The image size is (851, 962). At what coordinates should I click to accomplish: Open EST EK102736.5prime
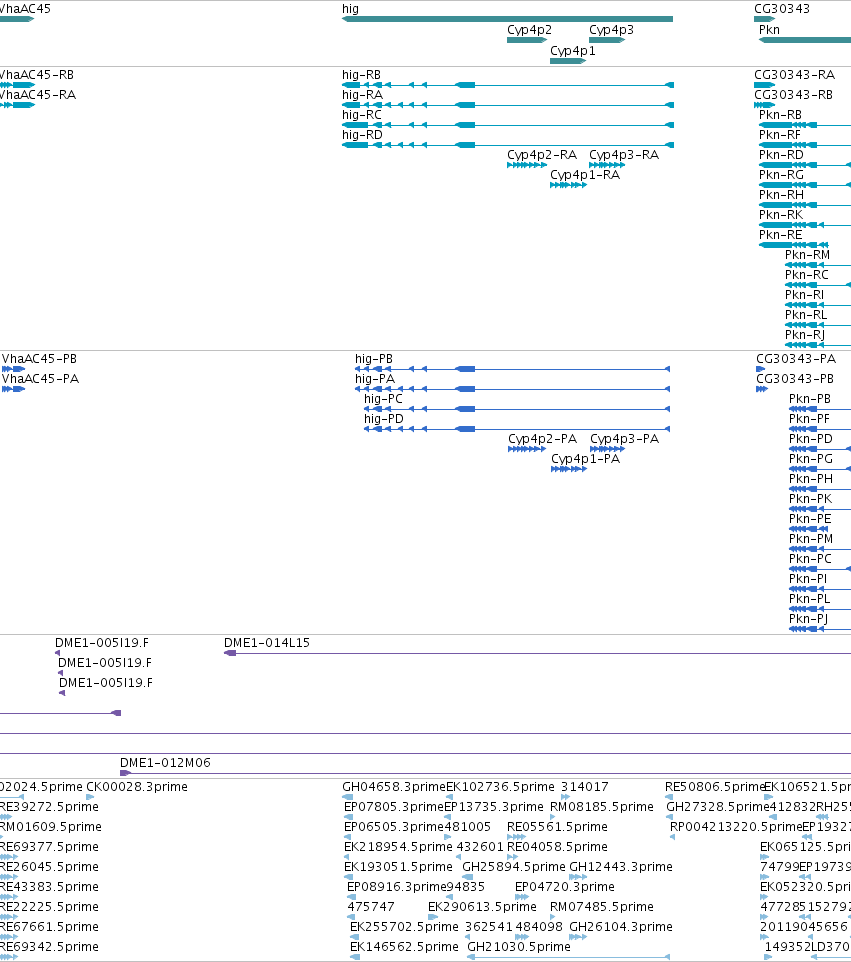[449, 797]
